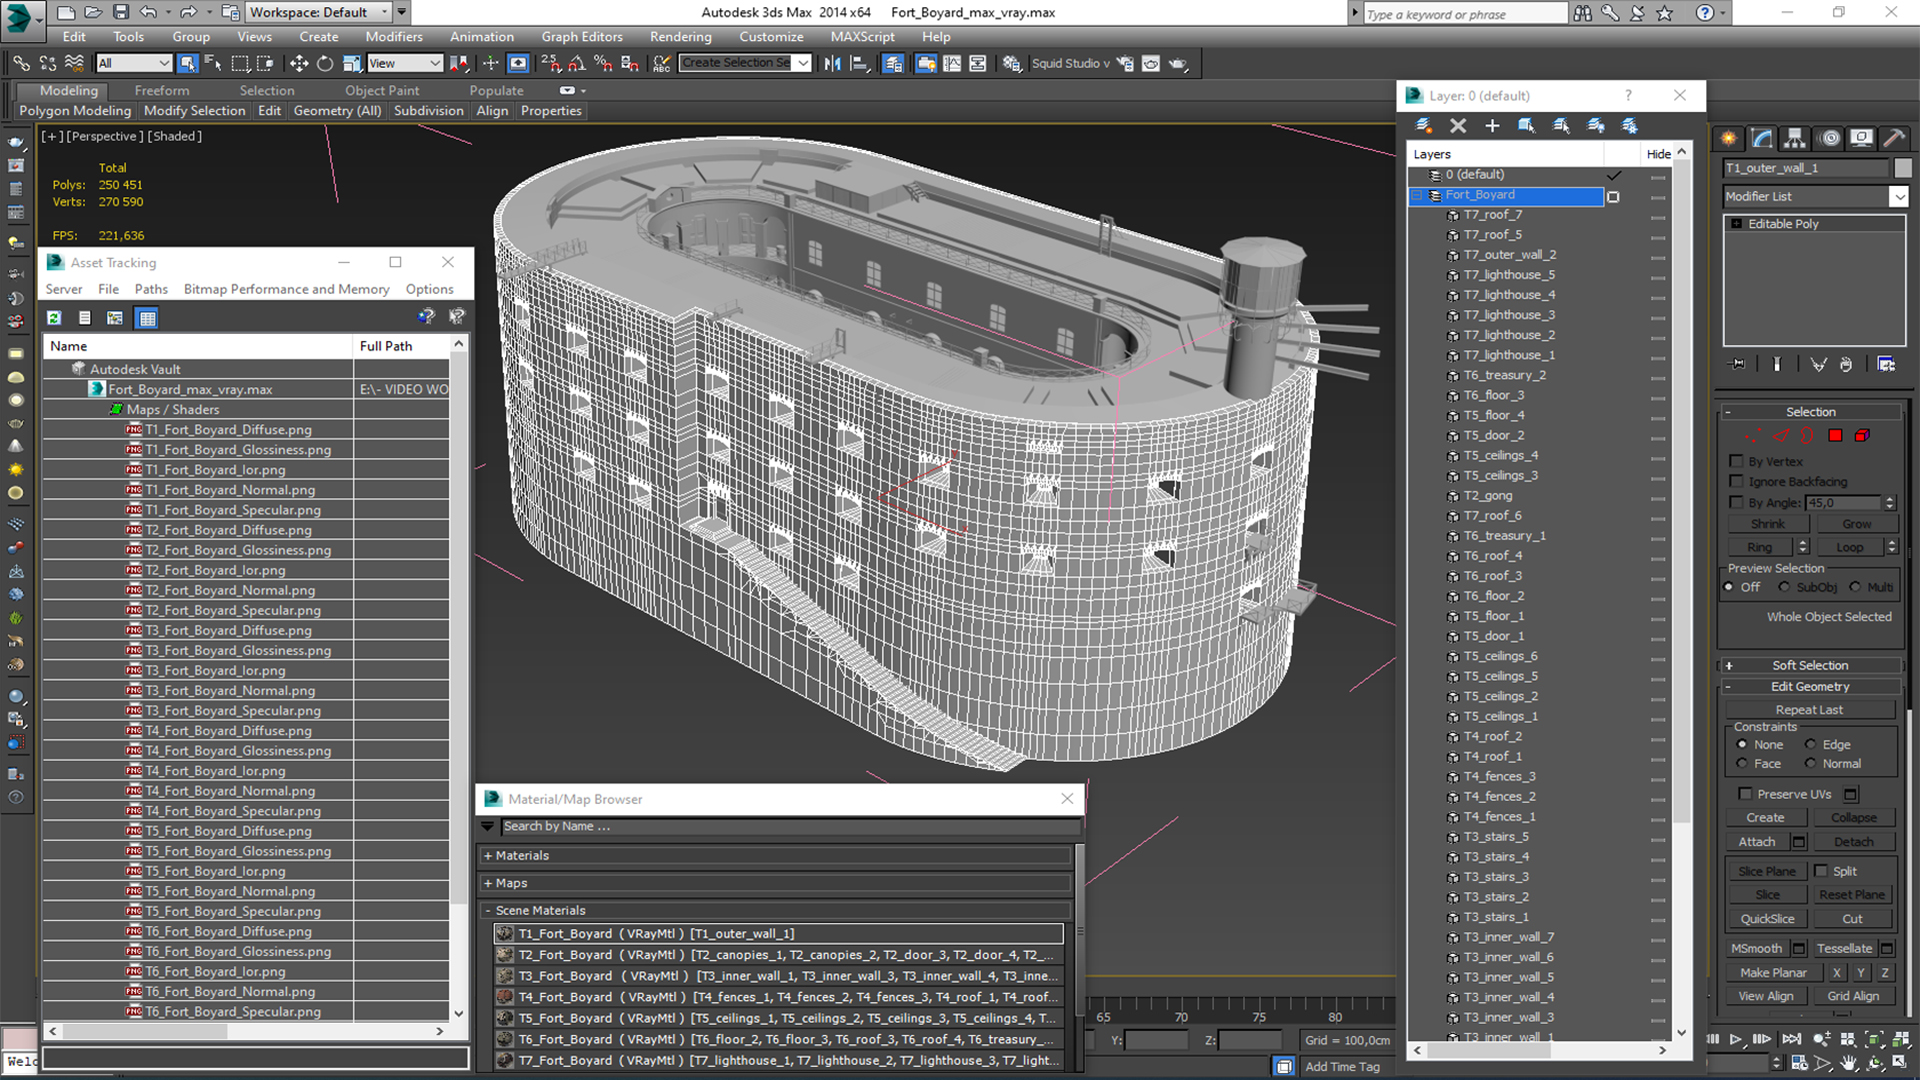Select Normal constraint radio
This screenshot has height=1080, width=1920.
click(1810, 763)
